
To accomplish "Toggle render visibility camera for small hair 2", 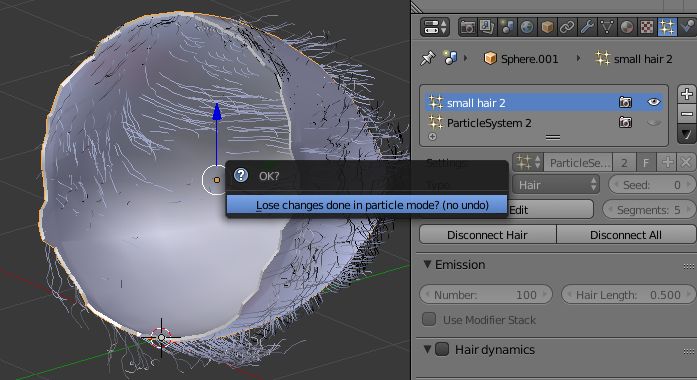I will coord(625,103).
